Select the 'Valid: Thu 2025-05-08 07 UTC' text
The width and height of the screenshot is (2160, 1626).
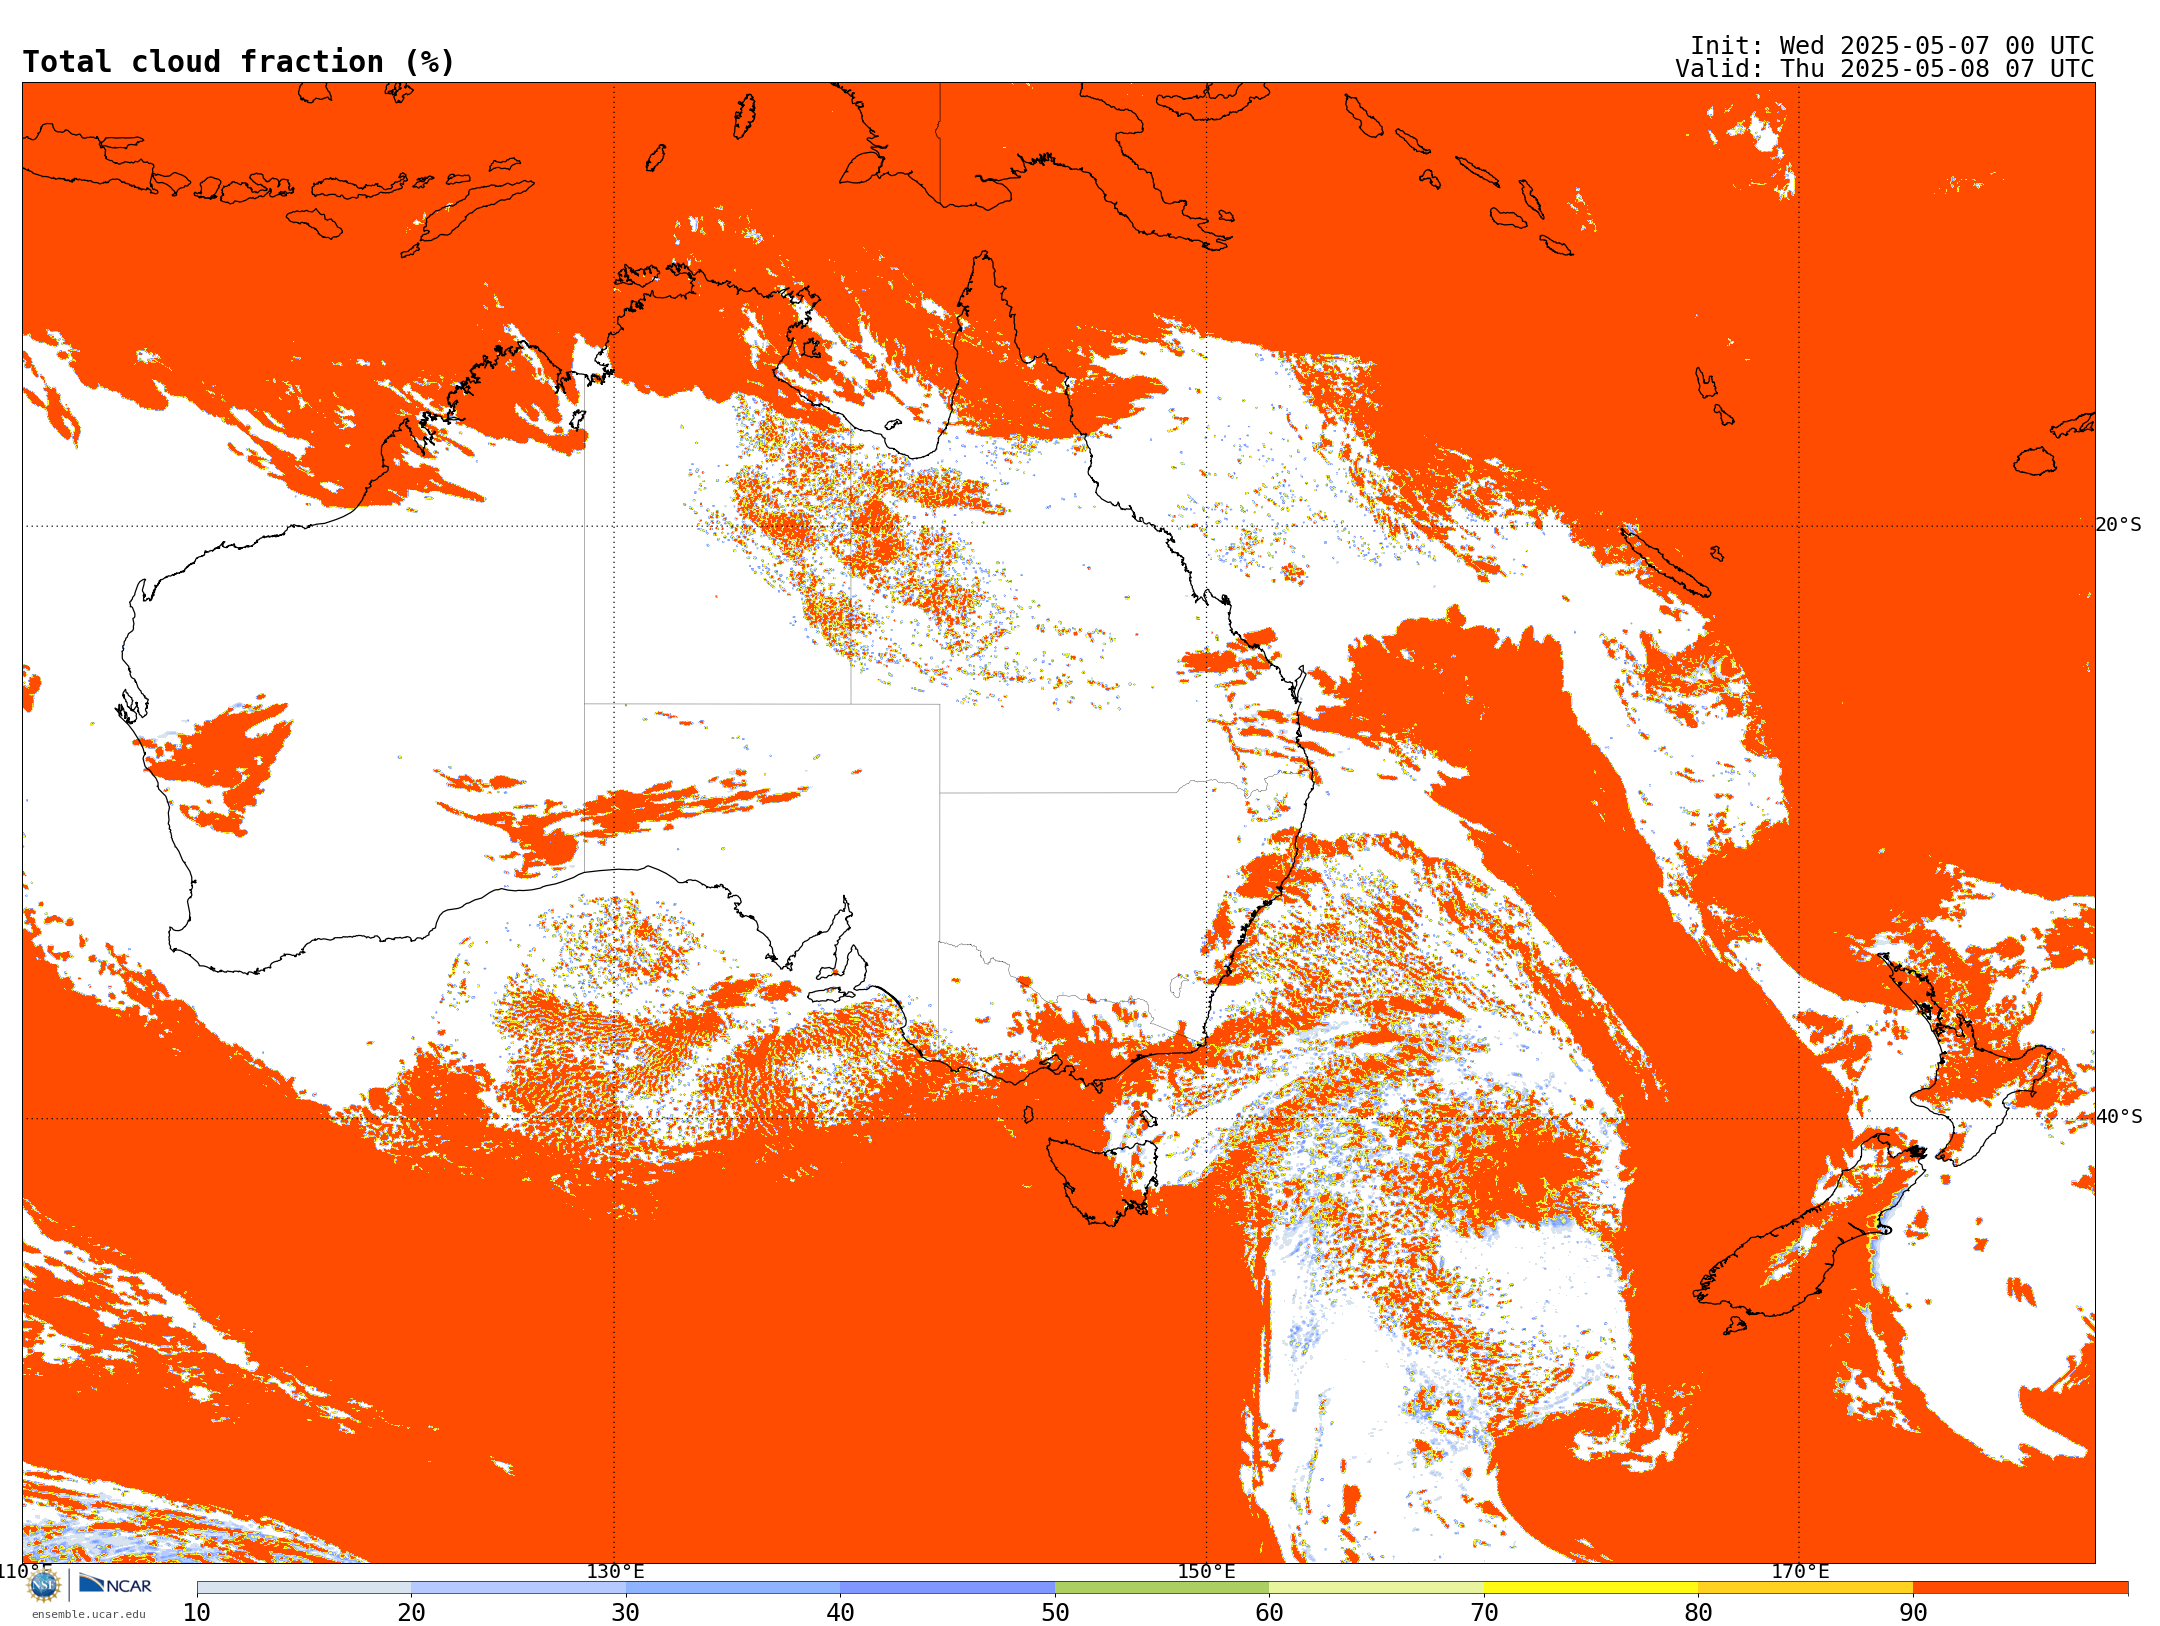(1885, 69)
